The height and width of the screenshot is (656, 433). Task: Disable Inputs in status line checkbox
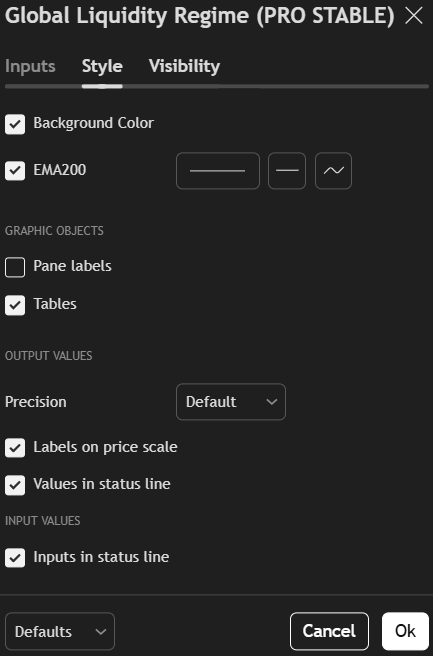coord(15,558)
